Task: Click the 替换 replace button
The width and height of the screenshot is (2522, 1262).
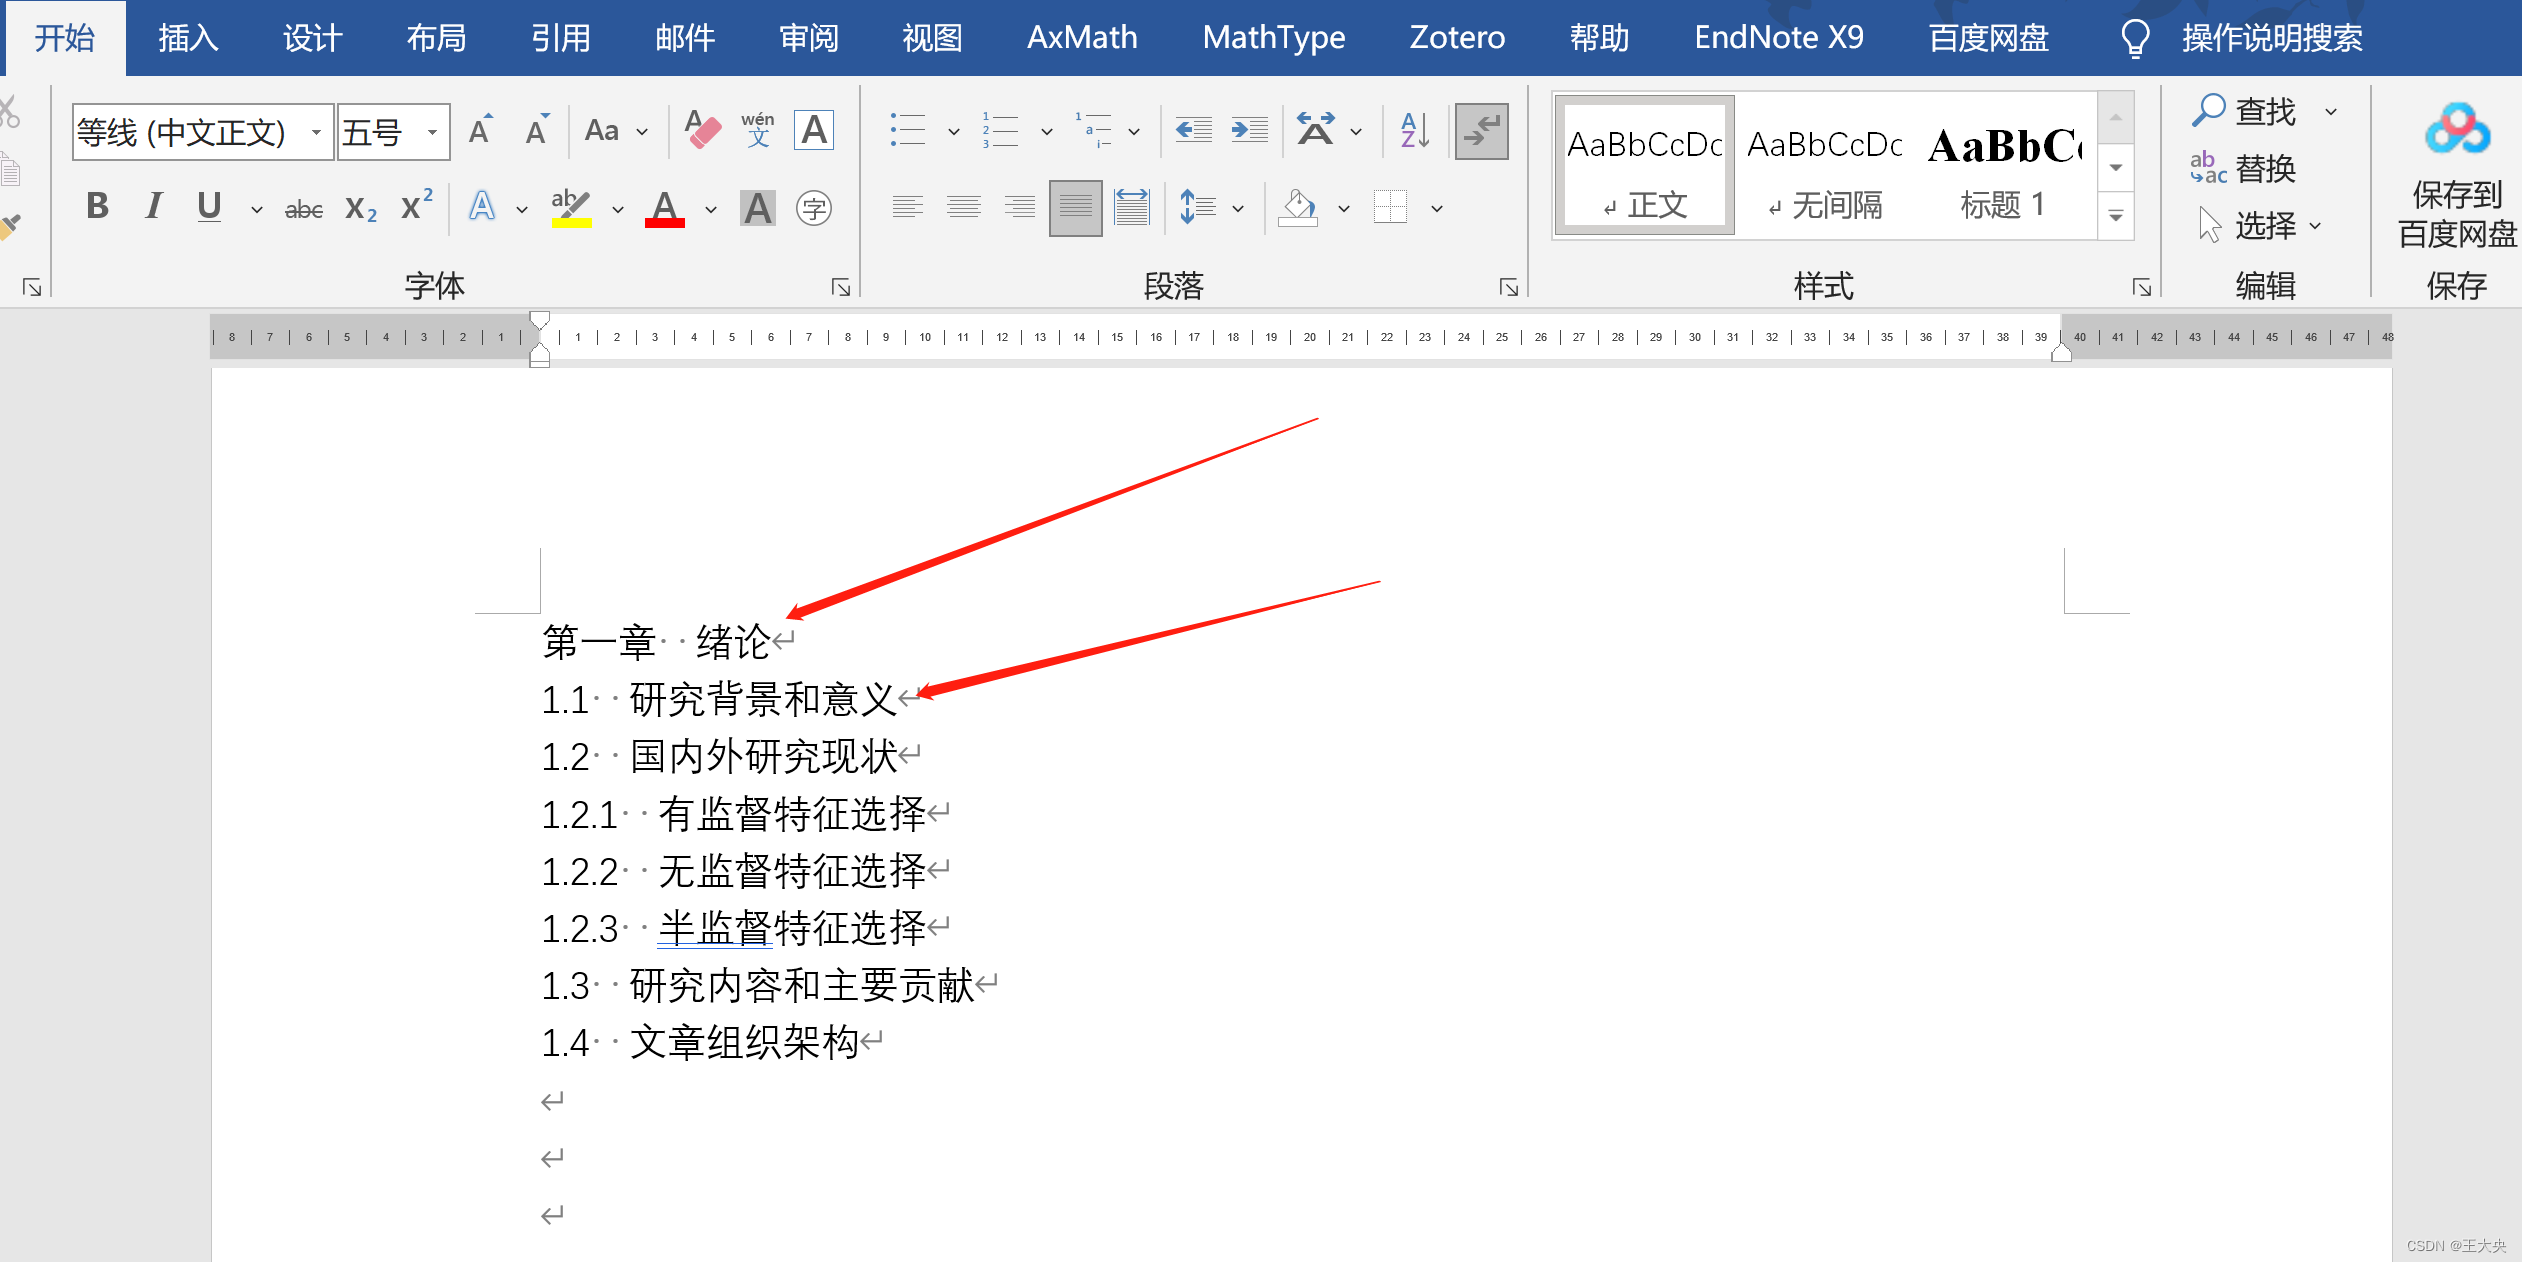Action: (x=2243, y=168)
